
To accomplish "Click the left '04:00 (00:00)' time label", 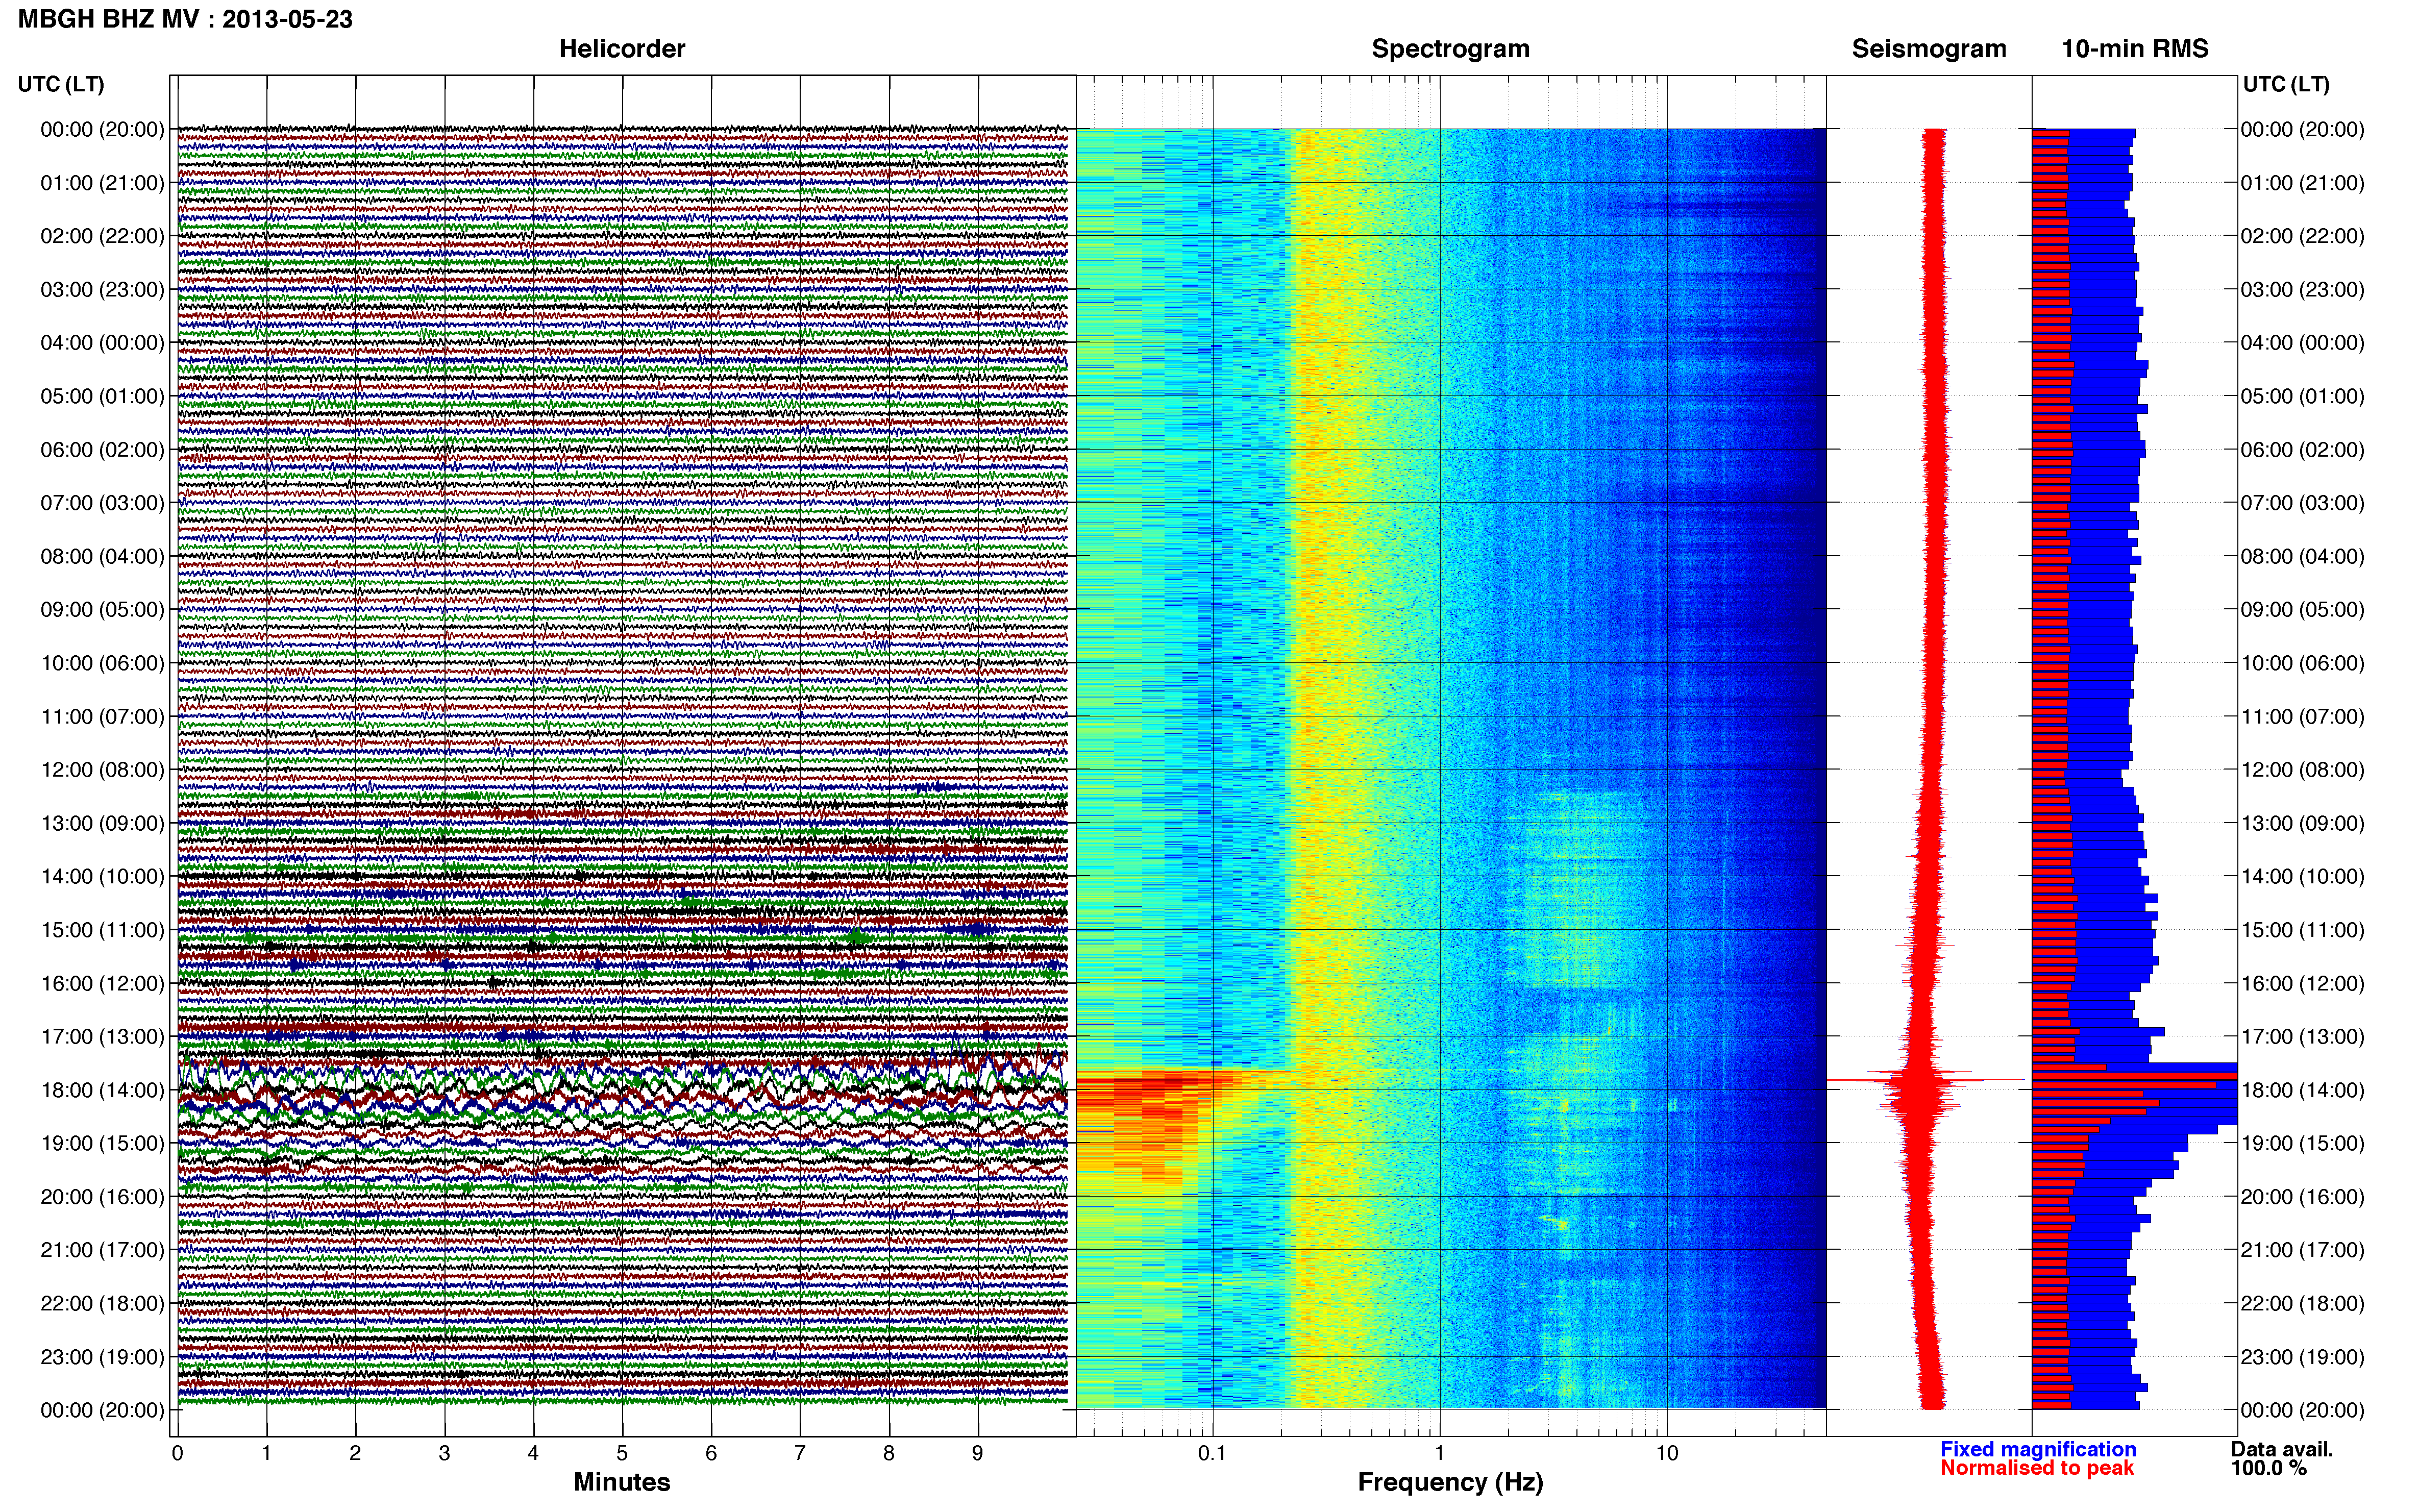I will 102,342.
